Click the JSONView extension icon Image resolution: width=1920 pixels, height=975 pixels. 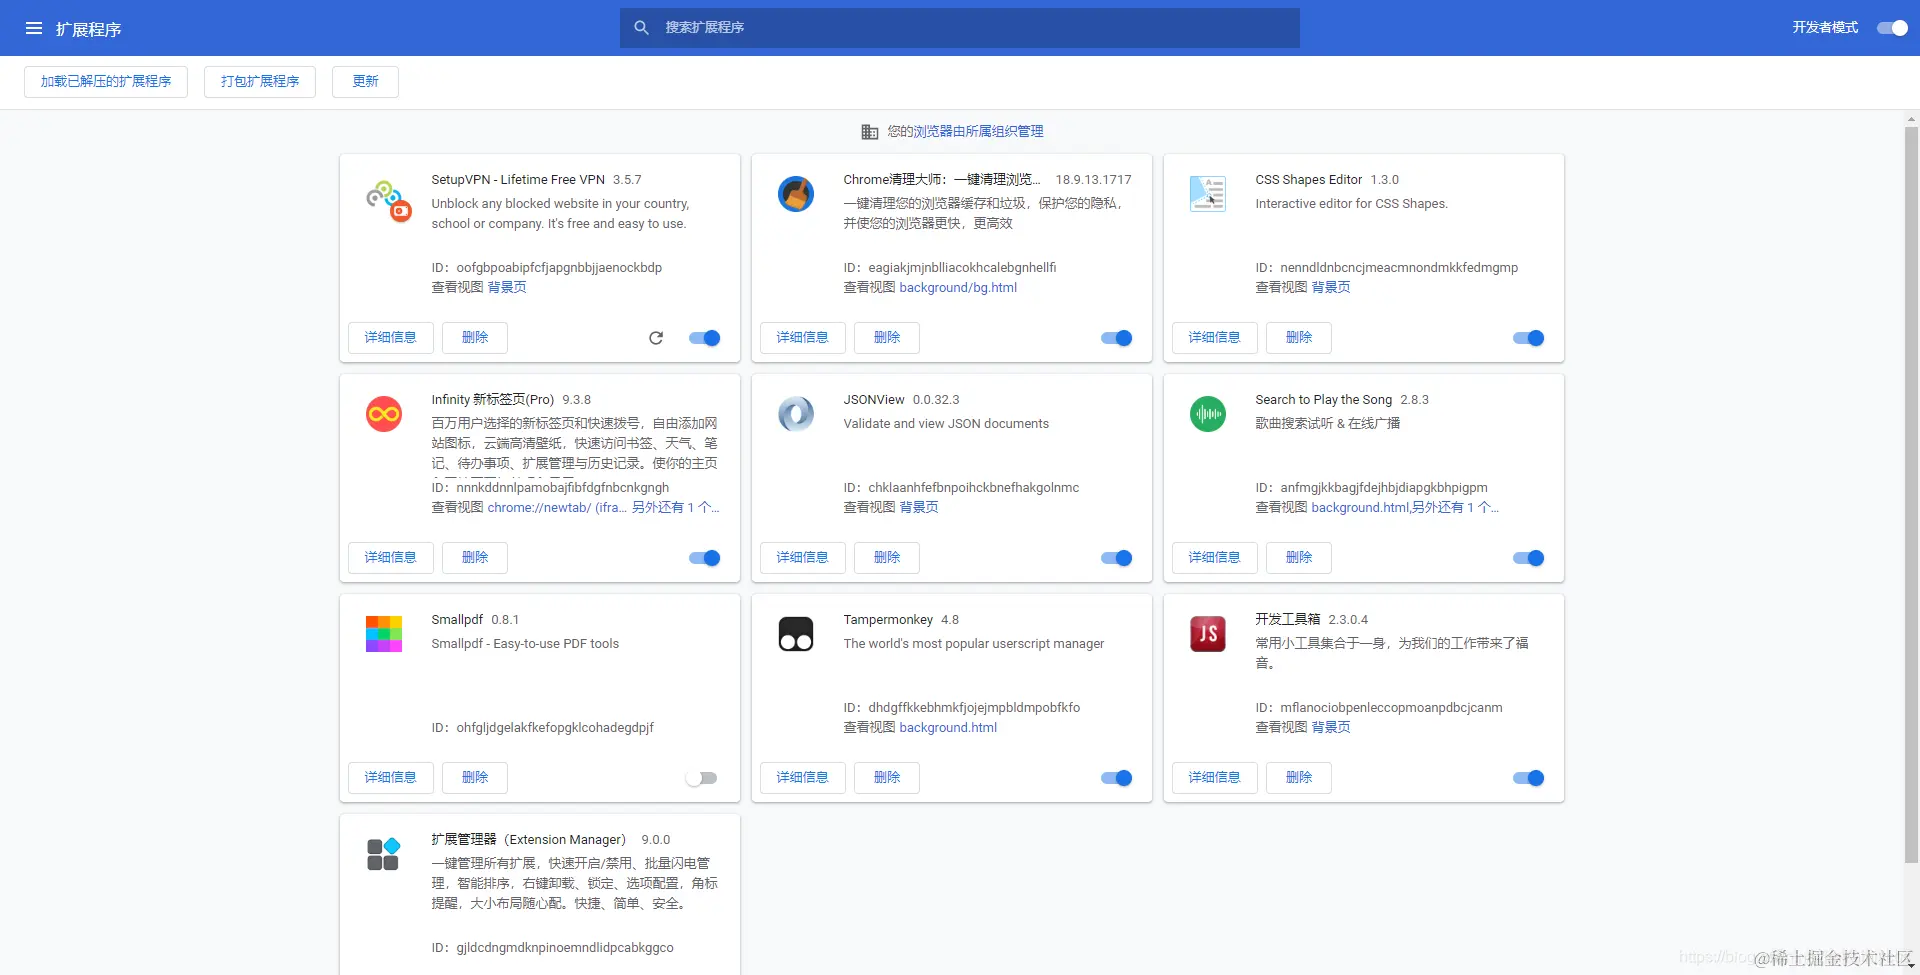tap(796, 414)
